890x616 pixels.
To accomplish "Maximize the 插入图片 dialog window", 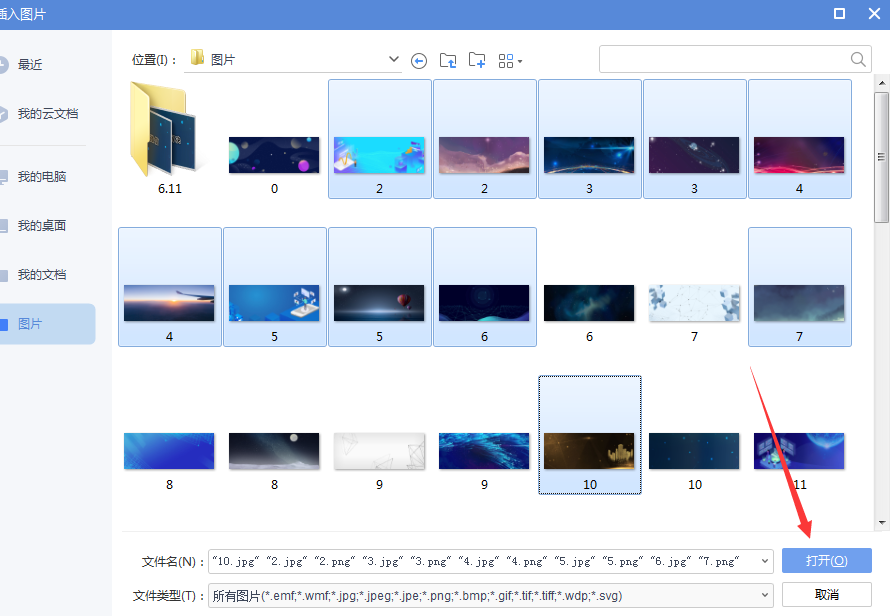I will (x=839, y=14).
